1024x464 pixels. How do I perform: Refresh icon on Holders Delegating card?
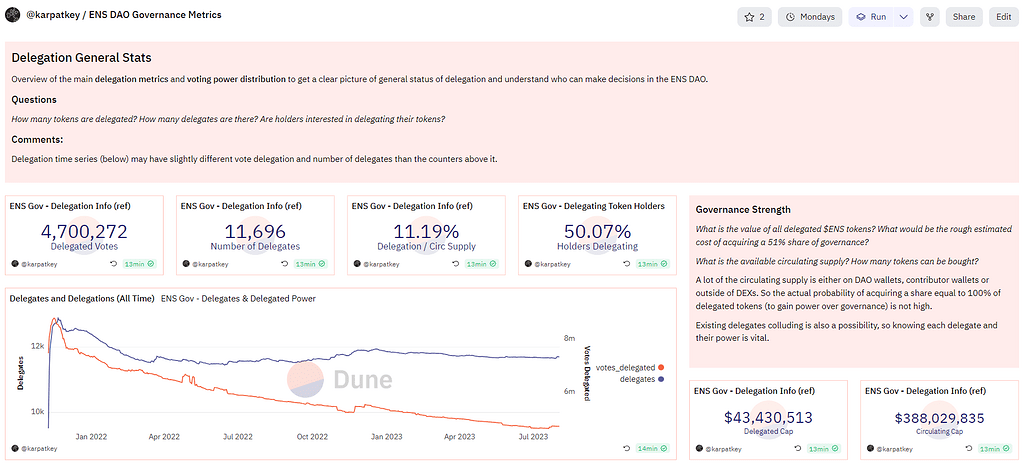(626, 264)
